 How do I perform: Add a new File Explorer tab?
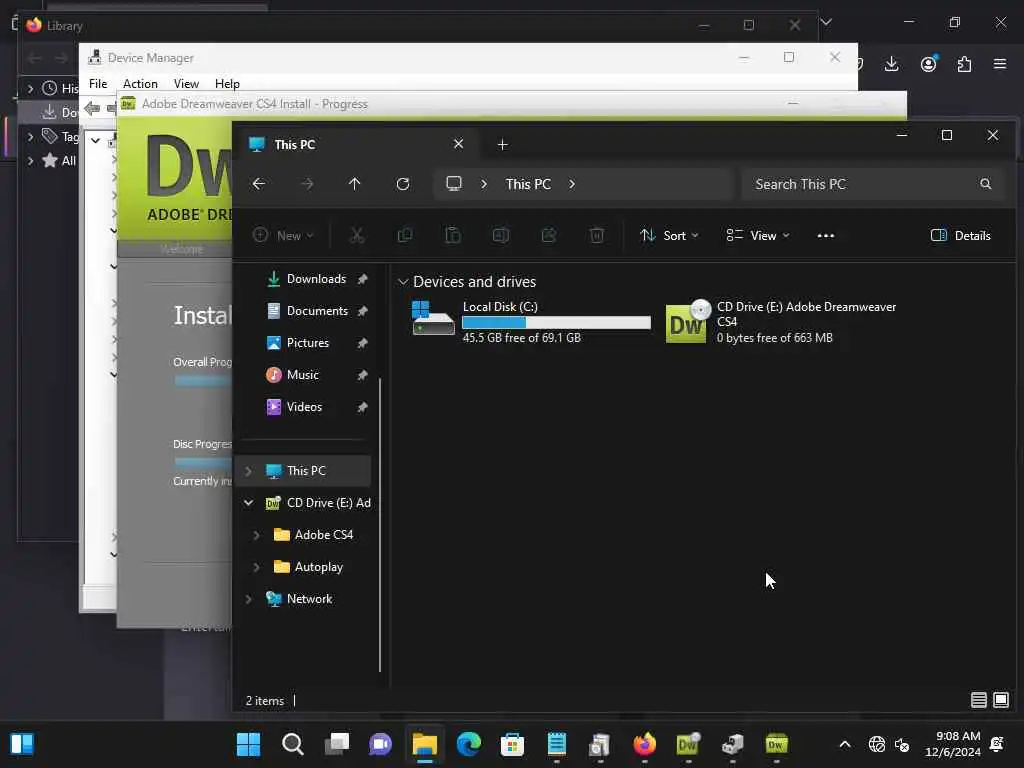click(502, 144)
